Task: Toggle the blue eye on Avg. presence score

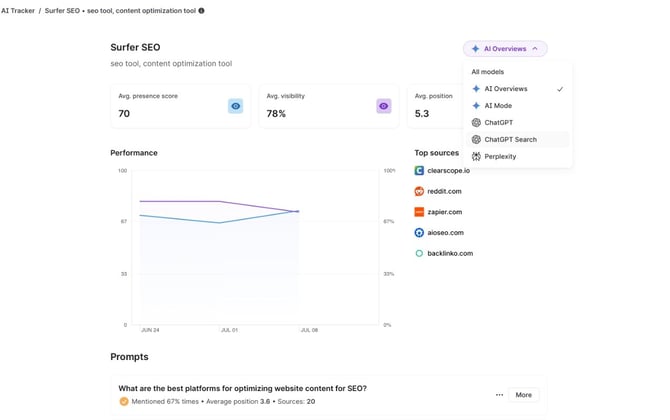Action: [x=235, y=106]
